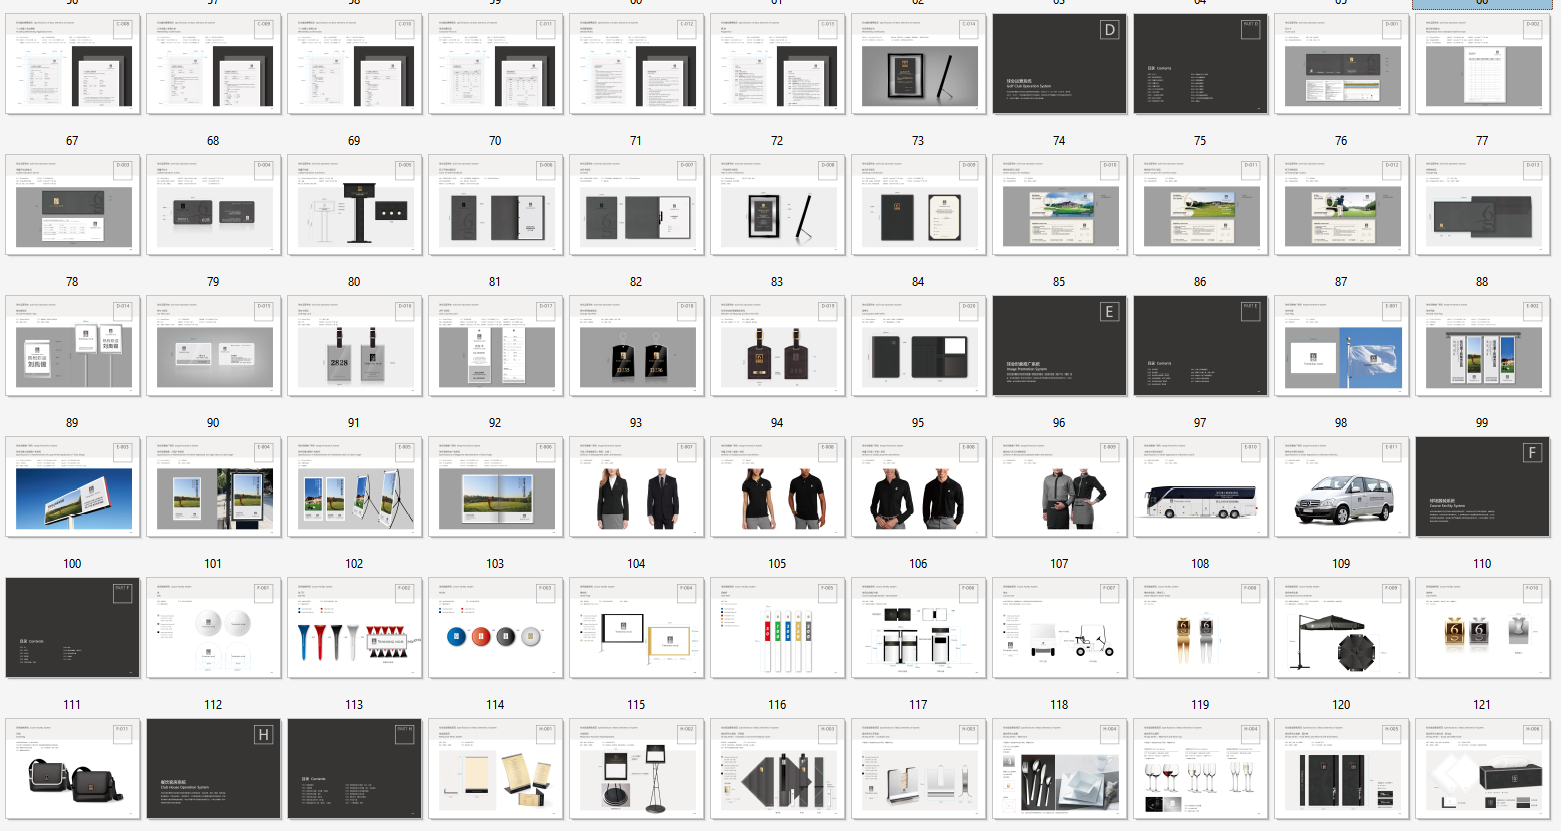The height and width of the screenshot is (831, 1561).
Task: Select the flag against blue sky slide
Action: (x=1341, y=346)
